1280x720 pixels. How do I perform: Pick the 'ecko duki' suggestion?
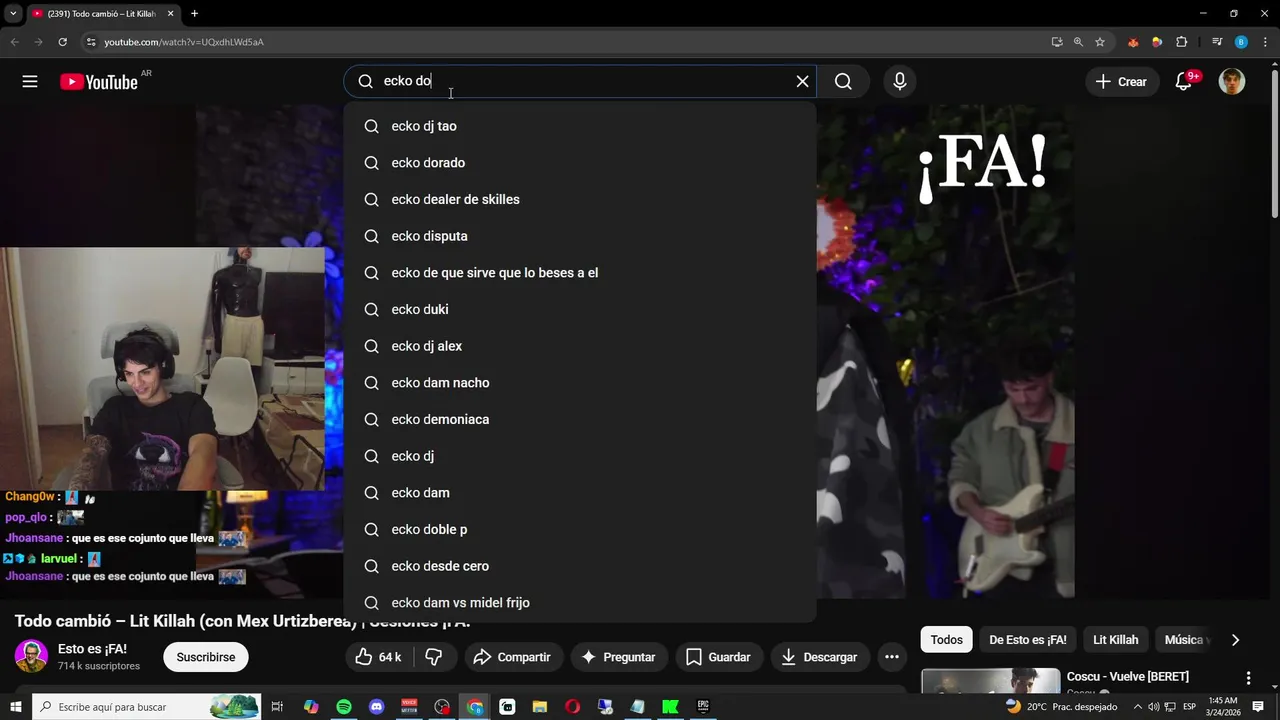580,309
